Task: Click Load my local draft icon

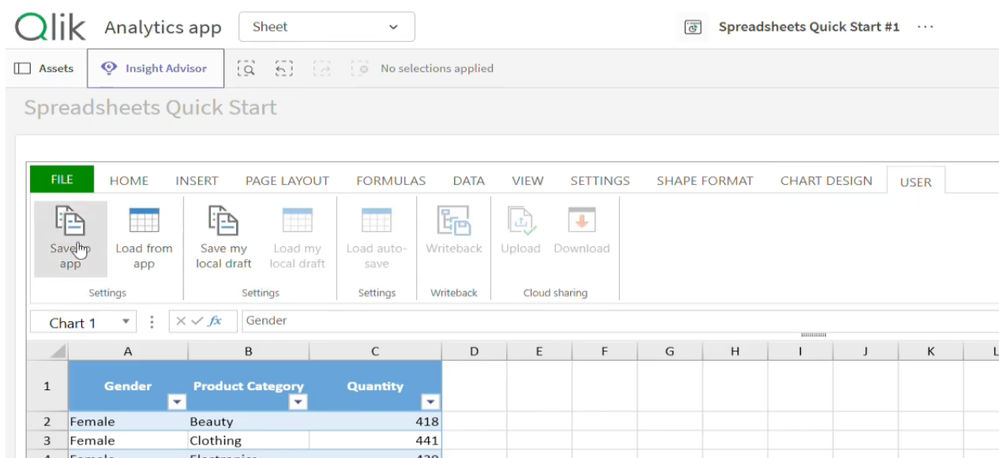Action: point(298,220)
